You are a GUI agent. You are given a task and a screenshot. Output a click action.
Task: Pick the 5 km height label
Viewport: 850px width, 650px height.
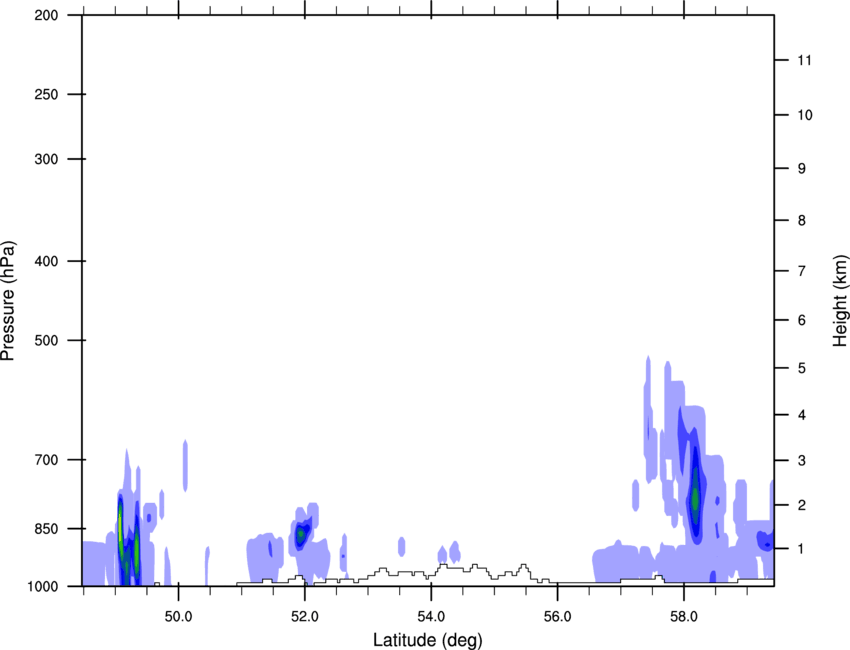click(x=802, y=368)
